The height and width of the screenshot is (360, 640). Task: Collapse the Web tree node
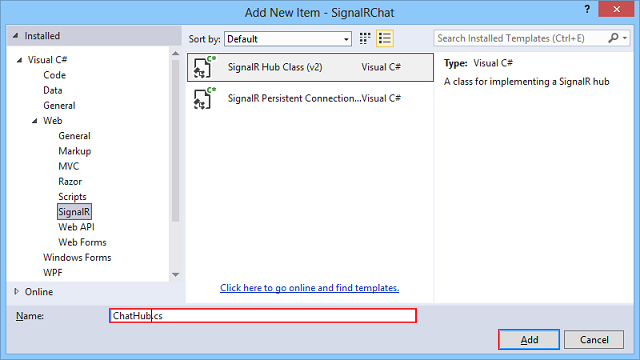35,121
